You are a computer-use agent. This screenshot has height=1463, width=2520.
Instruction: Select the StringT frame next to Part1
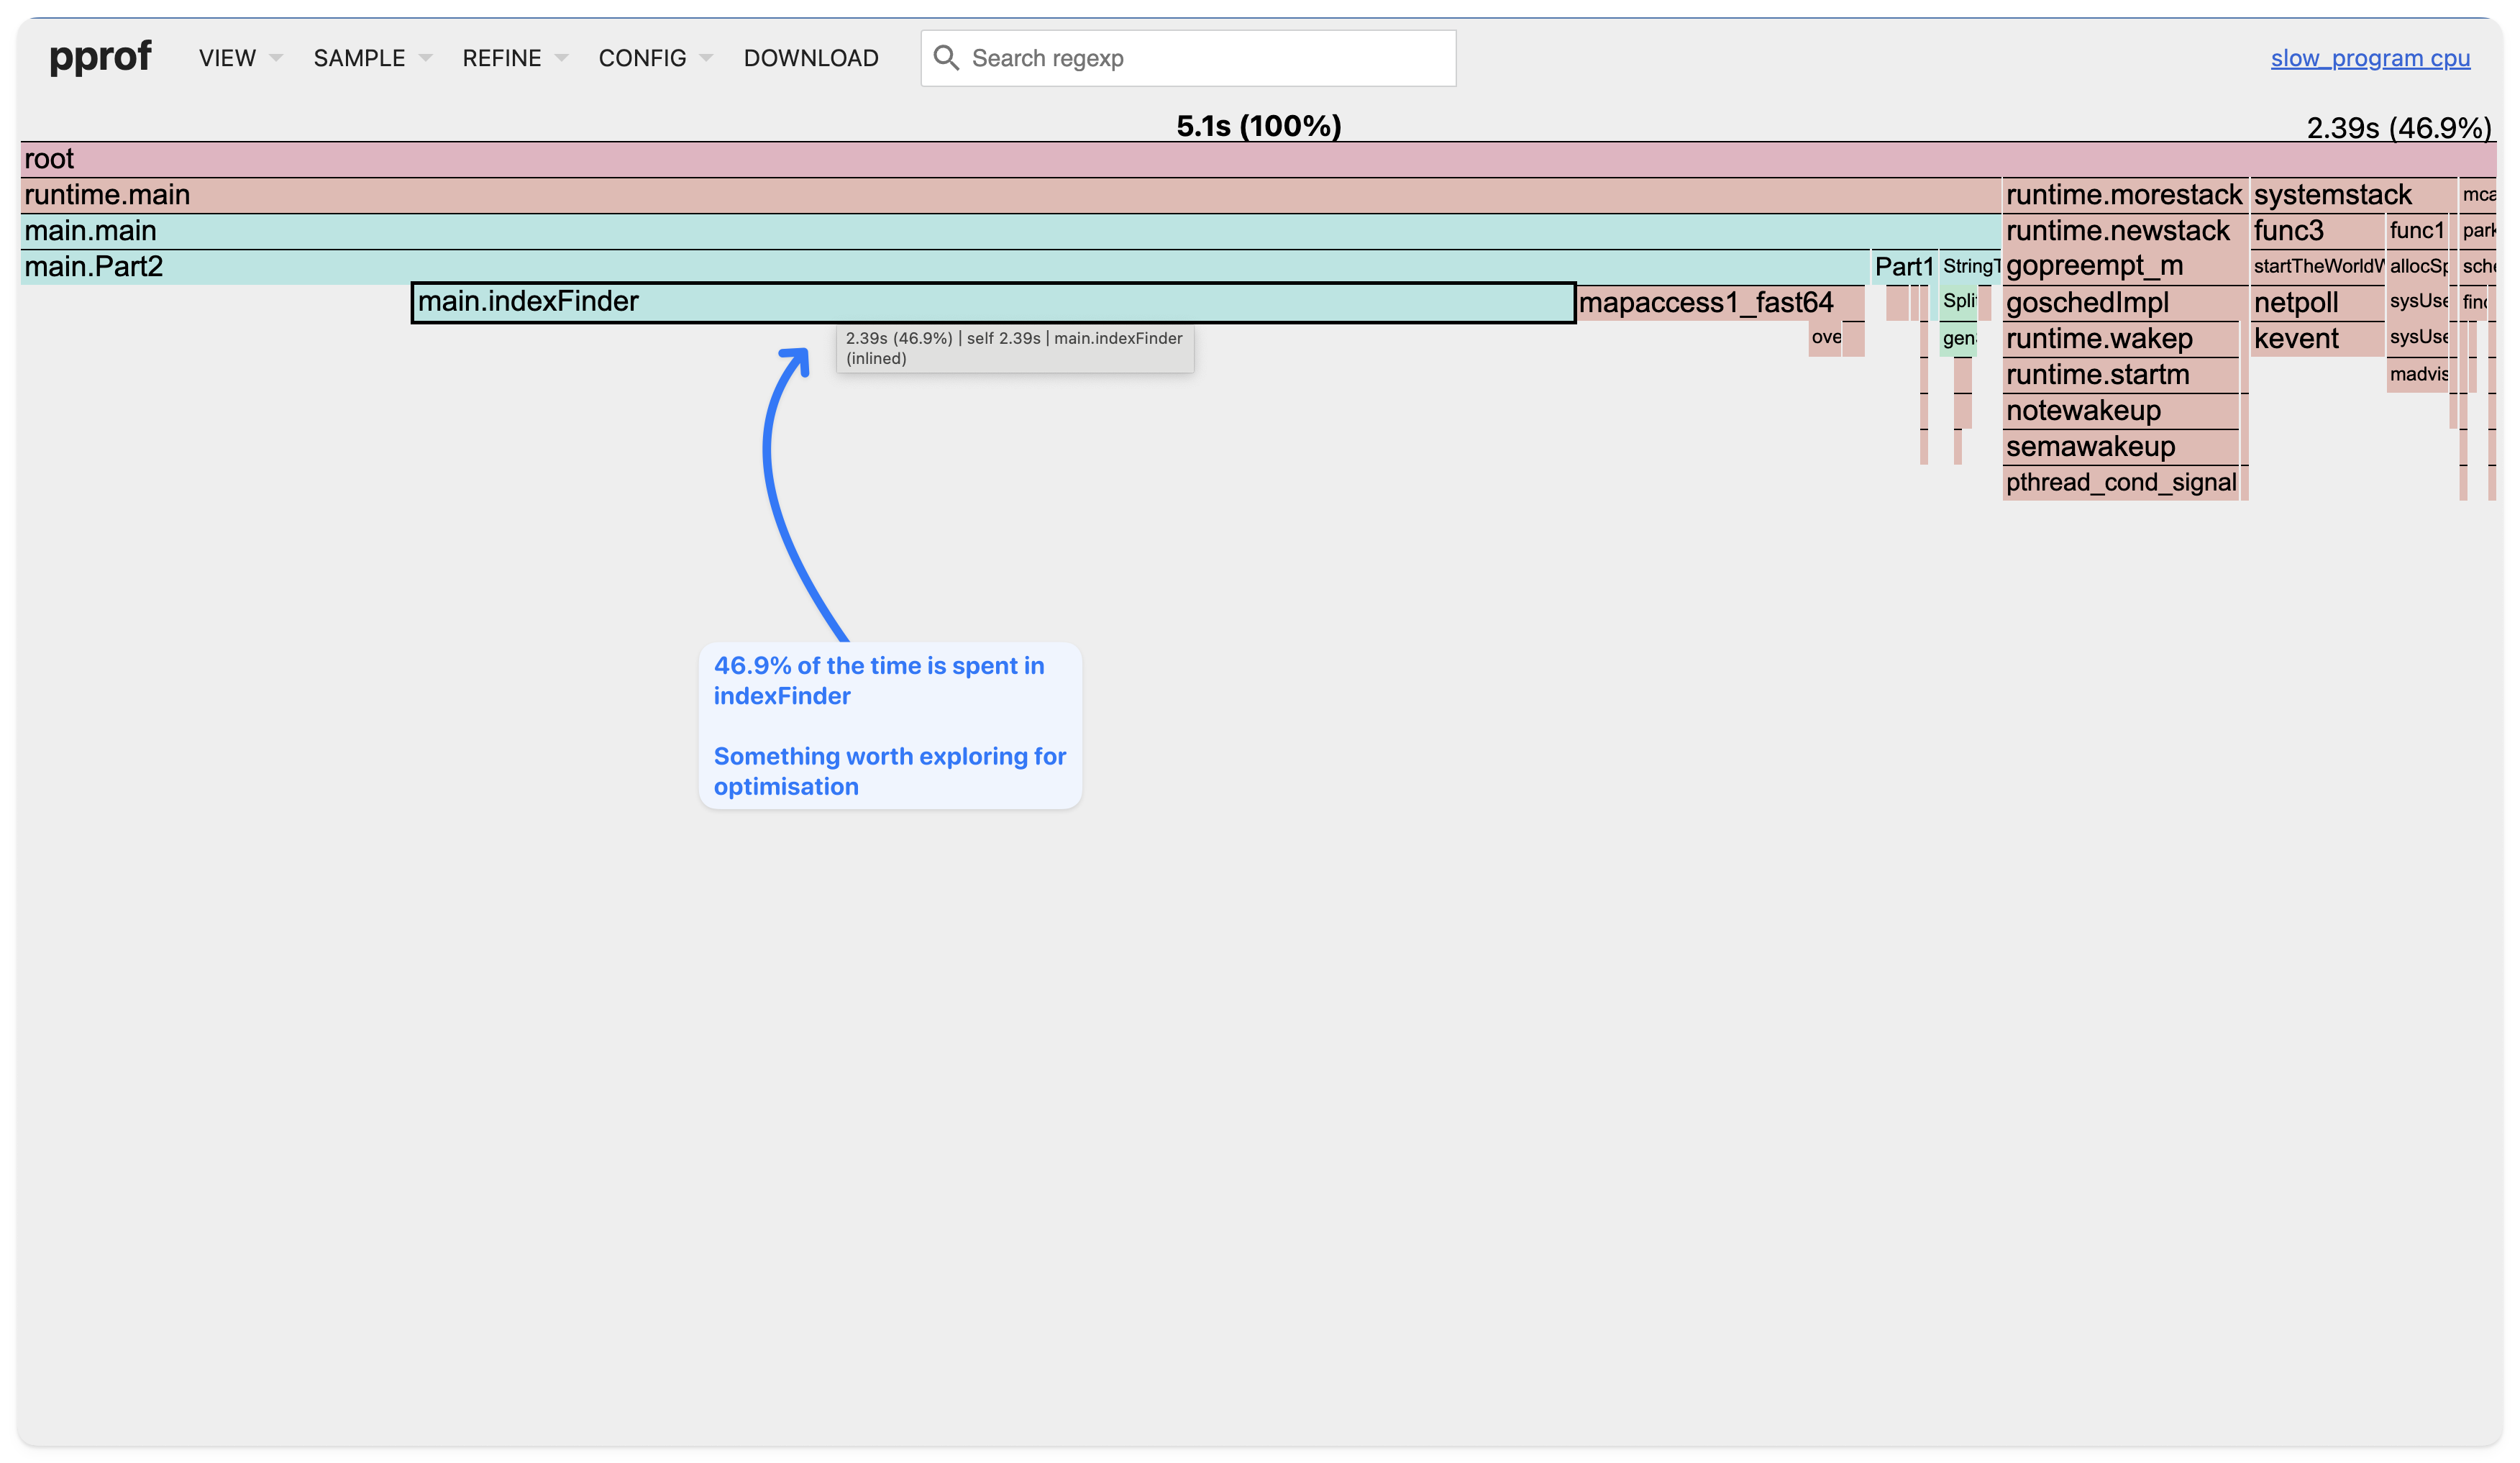1970,267
